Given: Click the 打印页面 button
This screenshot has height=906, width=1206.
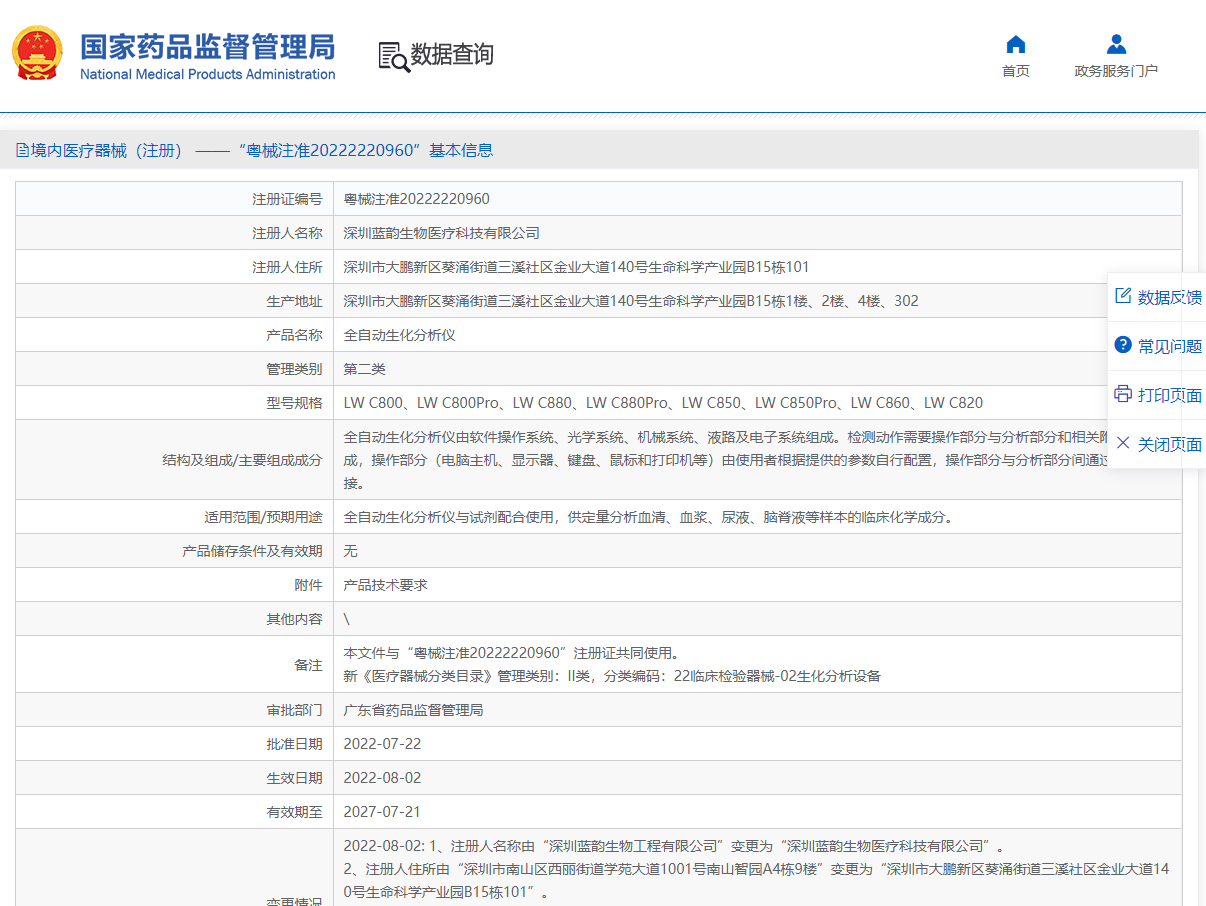Looking at the screenshot, I should pos(1157,395).
